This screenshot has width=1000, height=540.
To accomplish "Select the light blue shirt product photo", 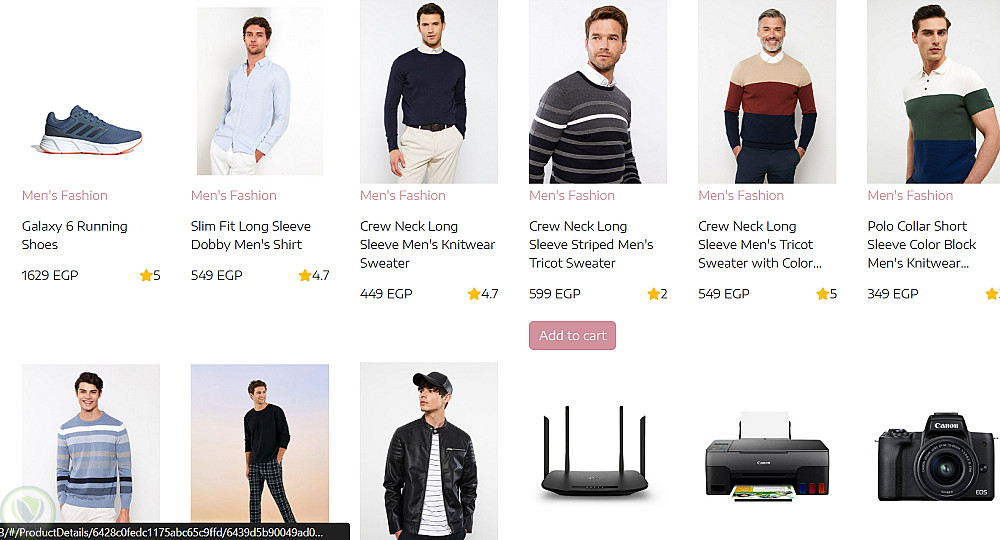I will coord(260,92).
